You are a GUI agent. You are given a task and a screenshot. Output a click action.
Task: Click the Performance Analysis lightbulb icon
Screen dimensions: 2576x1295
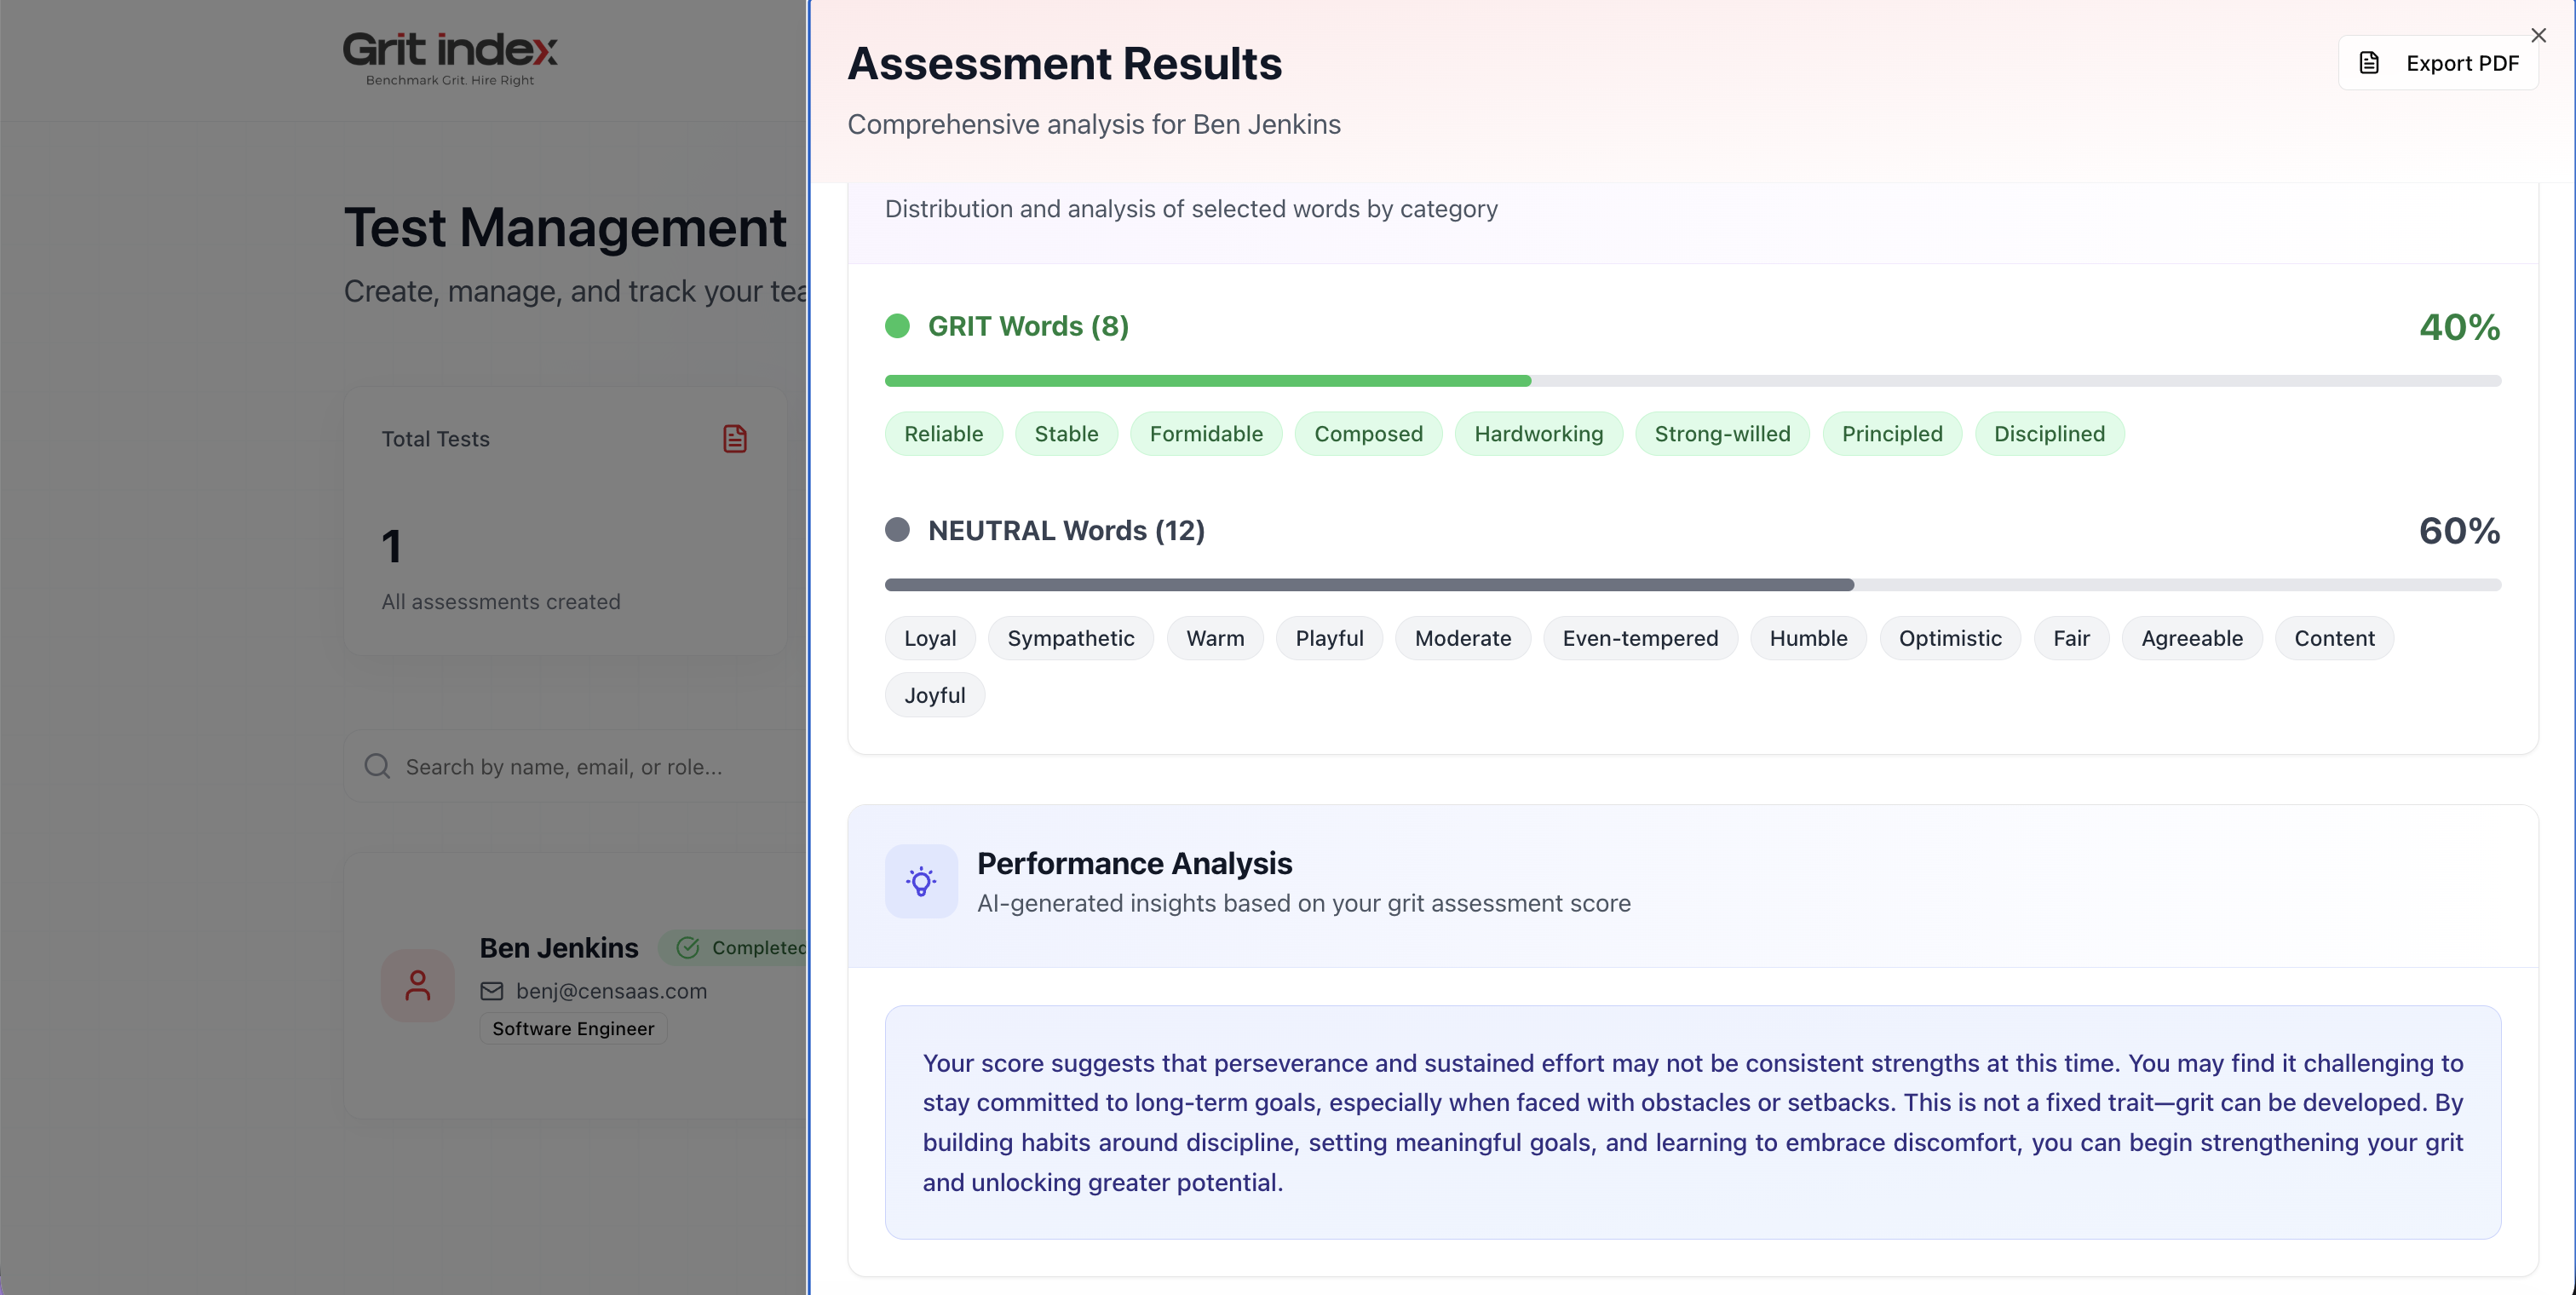coord(921,881)
